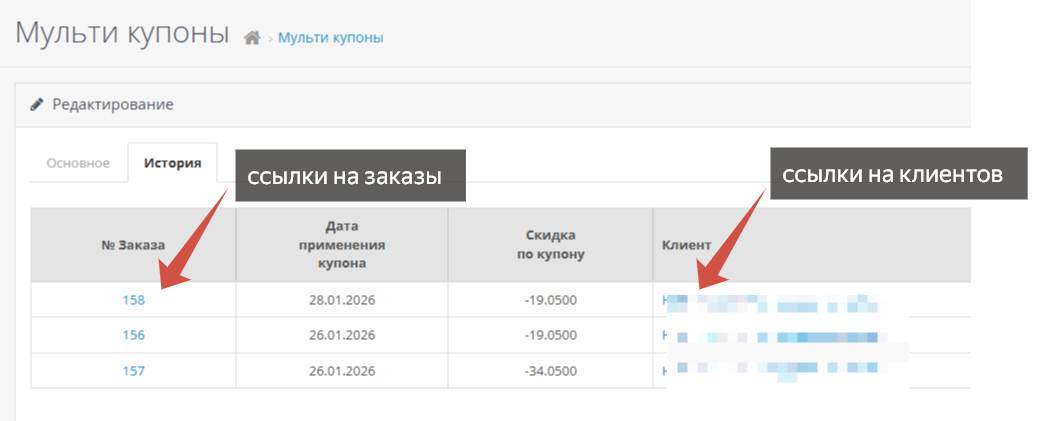Select the 28.01.2026 date cell
Image resolution: width=1038 pixels, height=421 pixels.
pos(341,299)
